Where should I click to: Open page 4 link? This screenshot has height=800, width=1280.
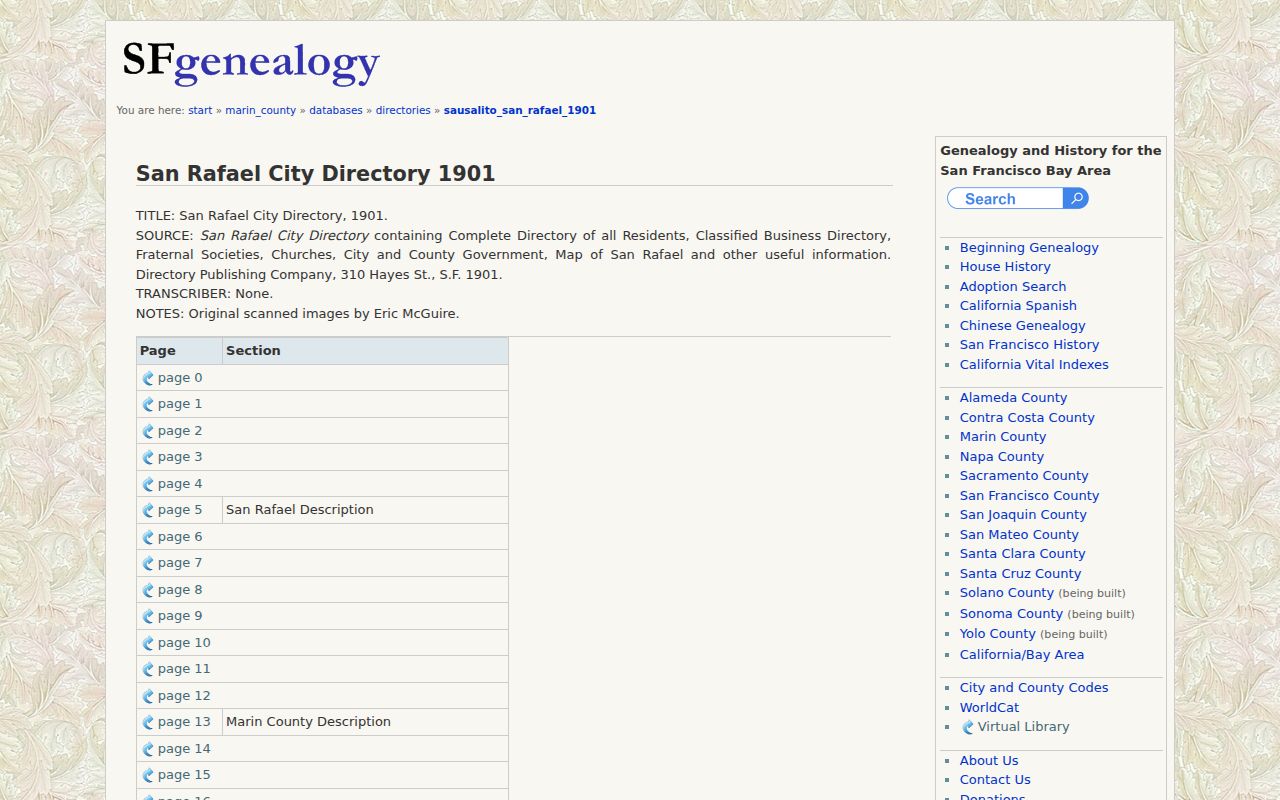coord(180,484)
